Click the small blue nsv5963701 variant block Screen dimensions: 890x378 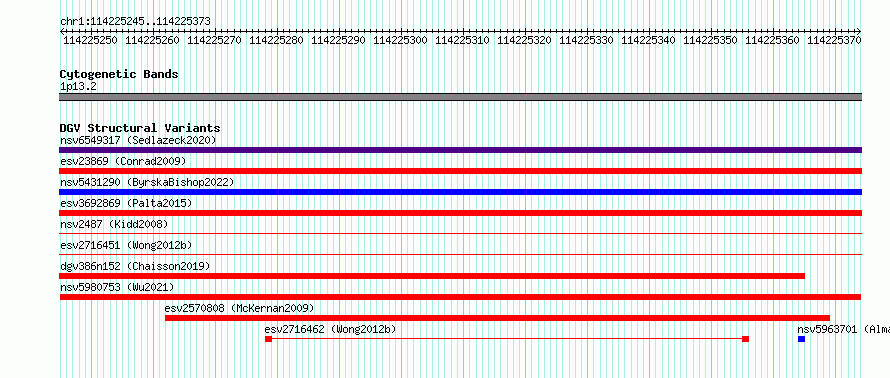point(801,339)
